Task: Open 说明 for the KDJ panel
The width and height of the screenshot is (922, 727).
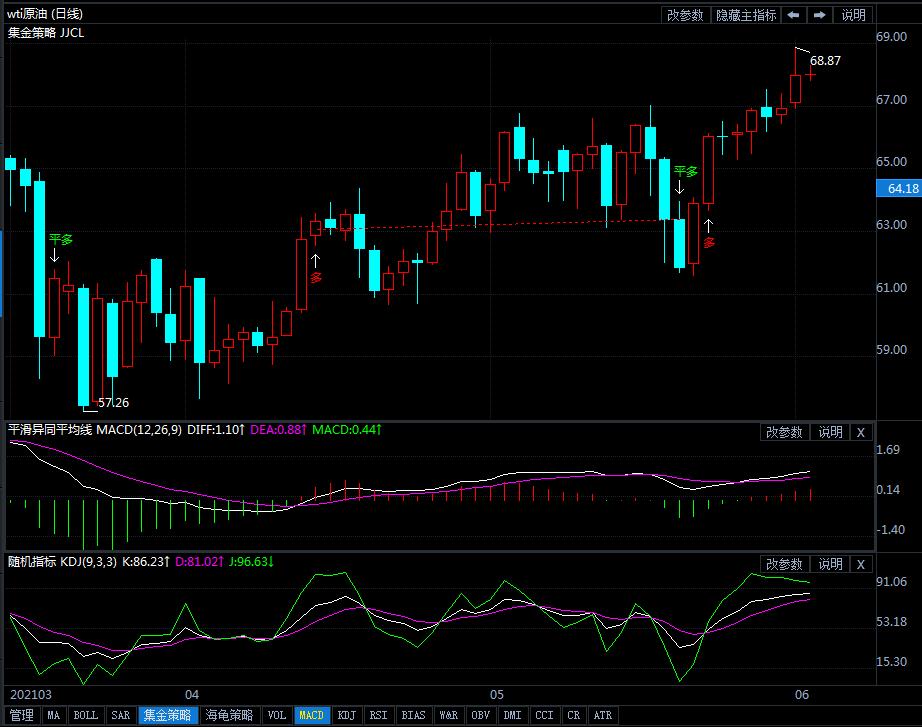Action: [830, 564]
